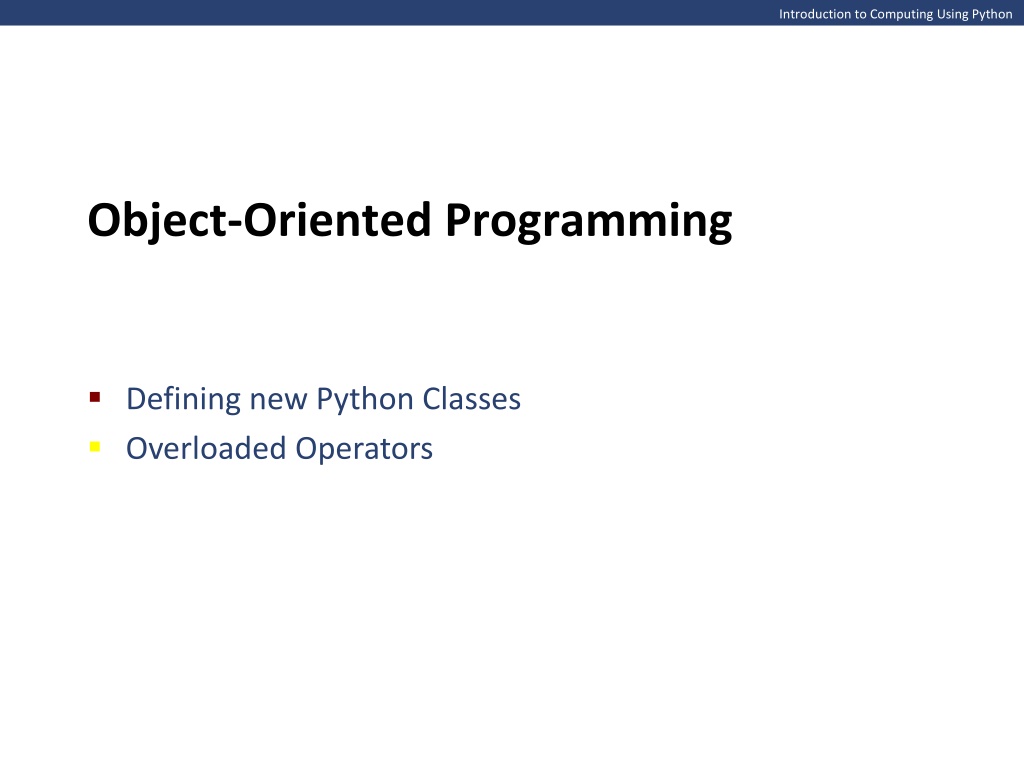Viewport: 1024px width, 768px height.
Task: Click the dark blue header bar
Action: coord(512,12)
